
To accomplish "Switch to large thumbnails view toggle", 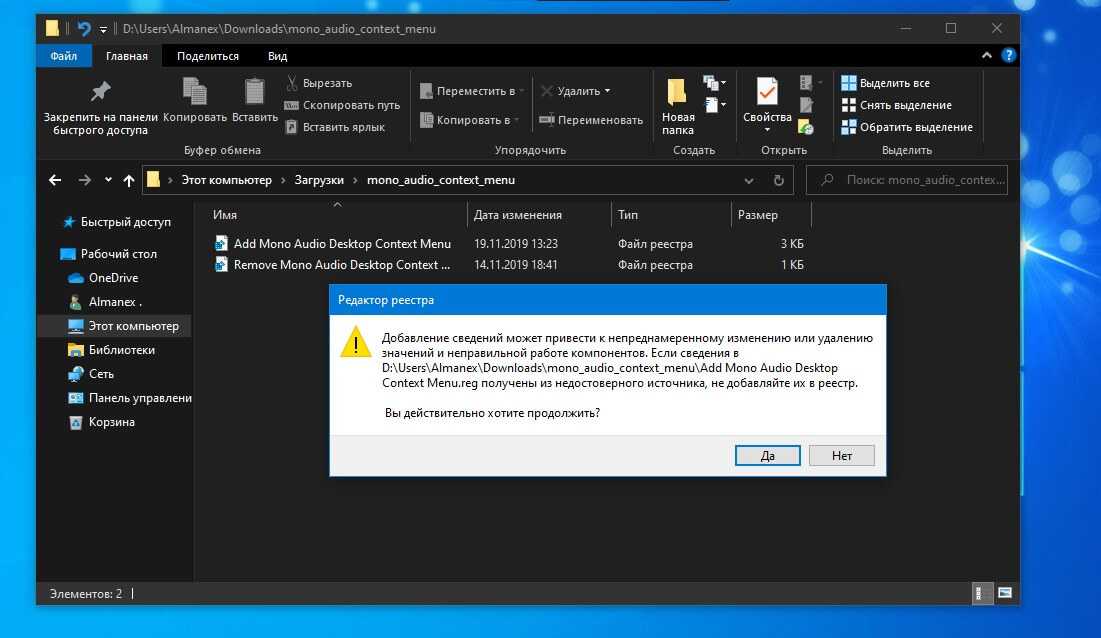I will (x=1003, y=594).
